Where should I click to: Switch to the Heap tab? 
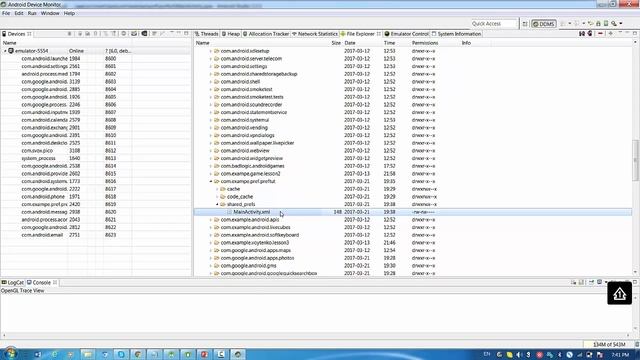click(x=231, y=34)
